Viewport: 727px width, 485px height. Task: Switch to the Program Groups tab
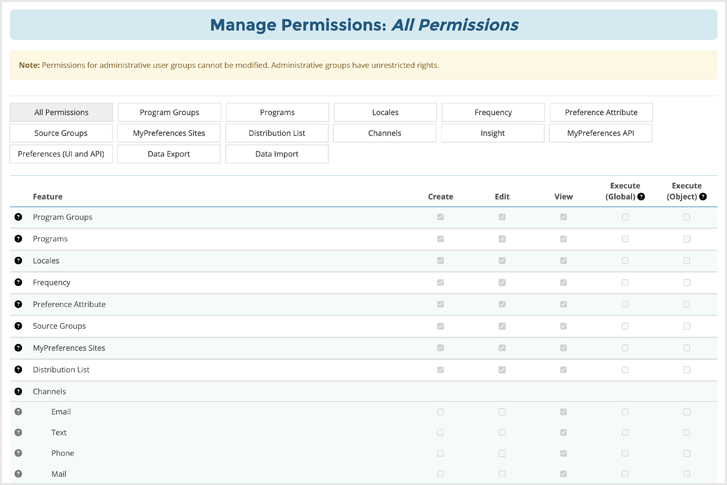pyautogui.click(x=169, y=112)
